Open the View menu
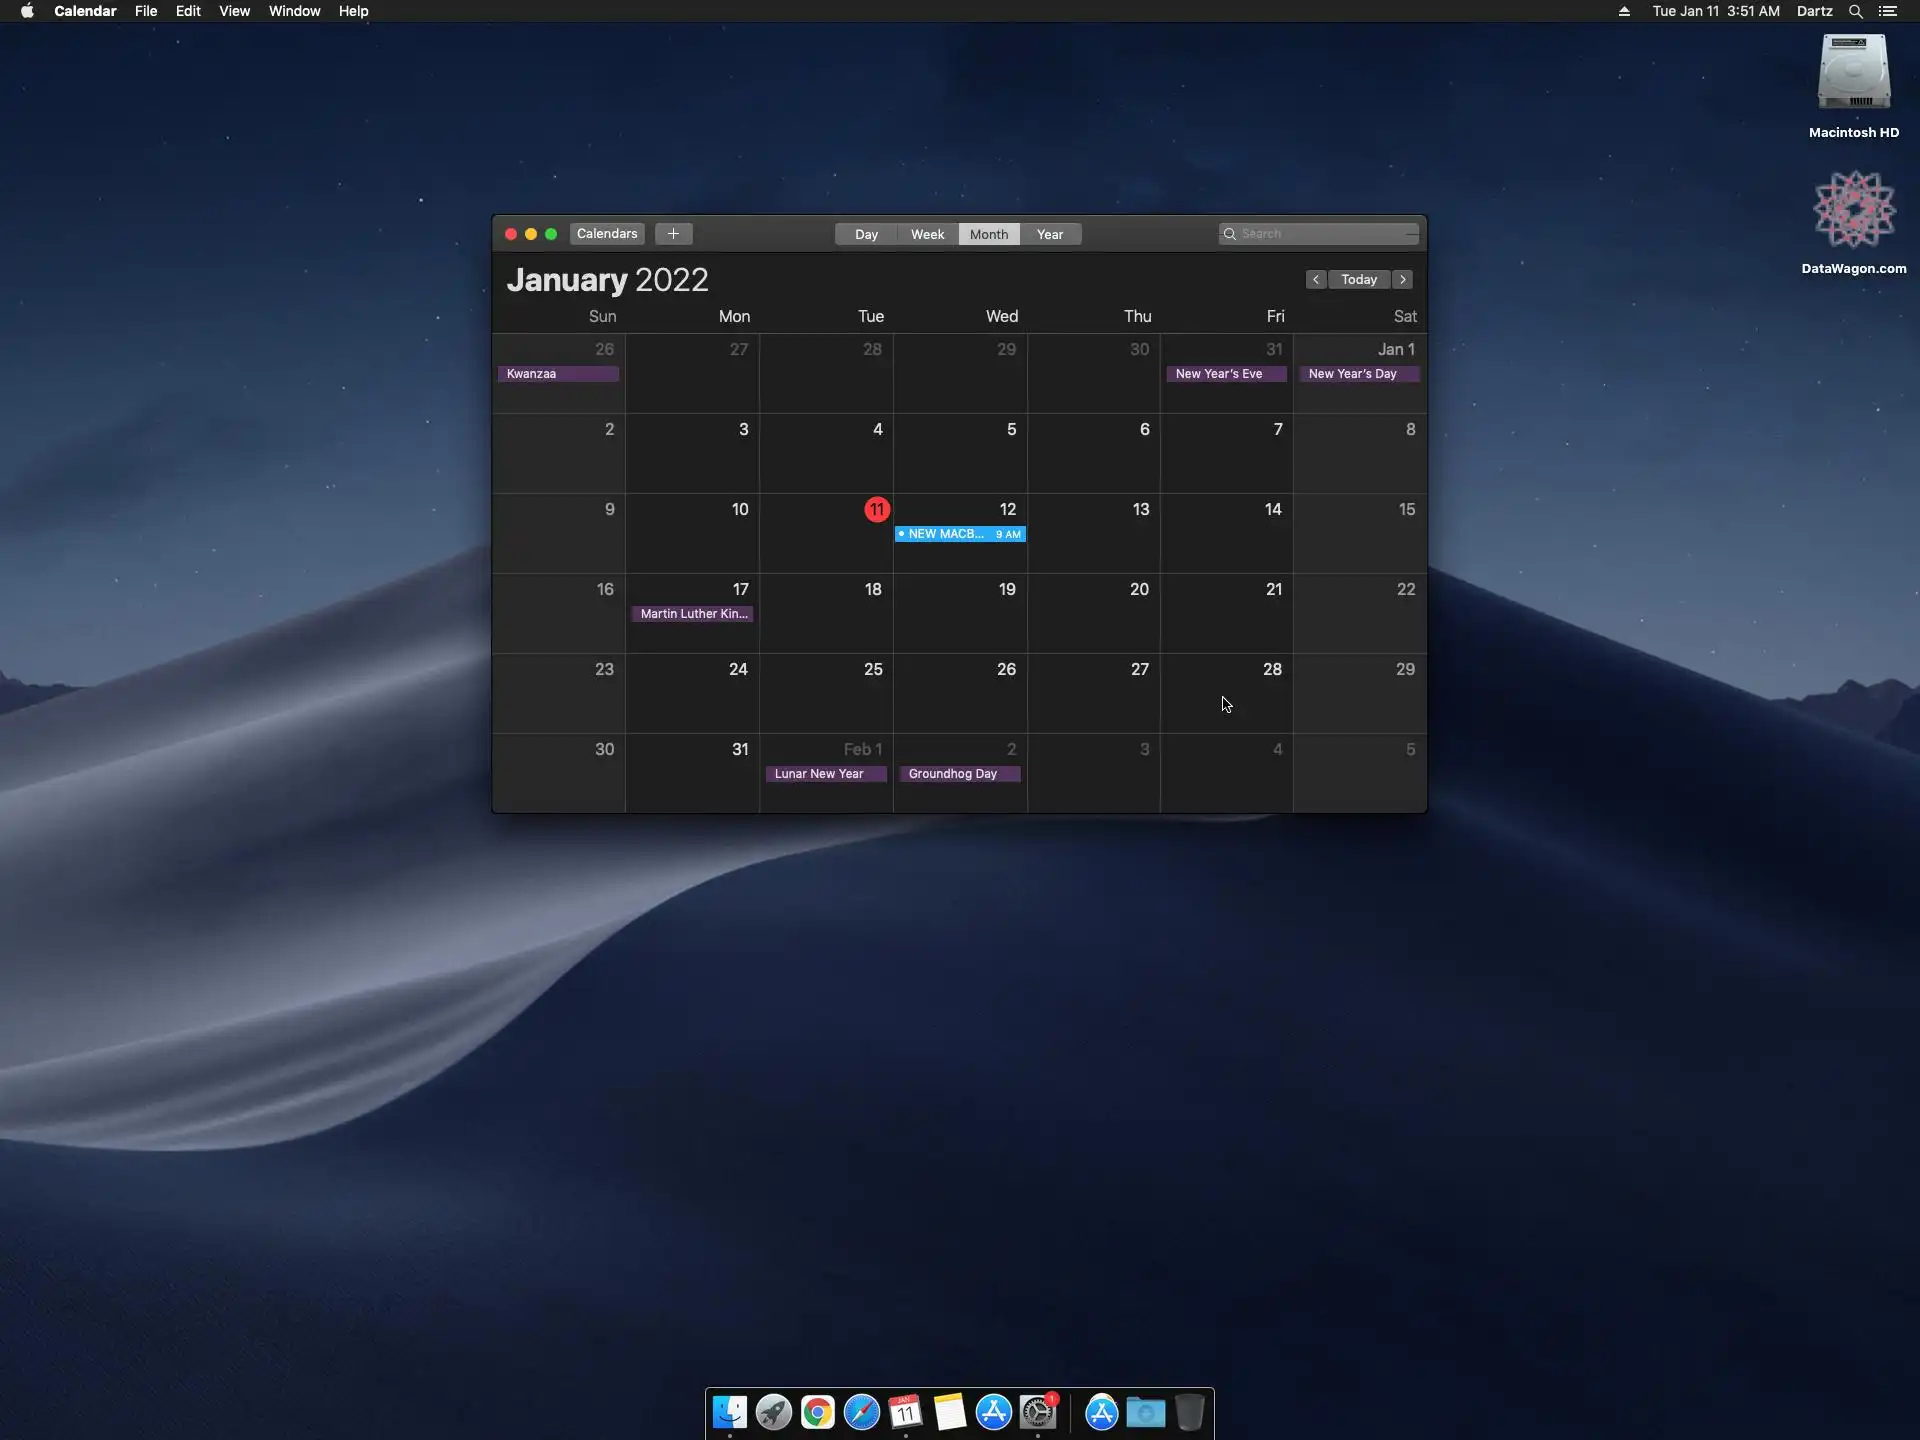The width and height of the screenshot is (1920, 1440). pyautogui.click(x=234, y=11)
